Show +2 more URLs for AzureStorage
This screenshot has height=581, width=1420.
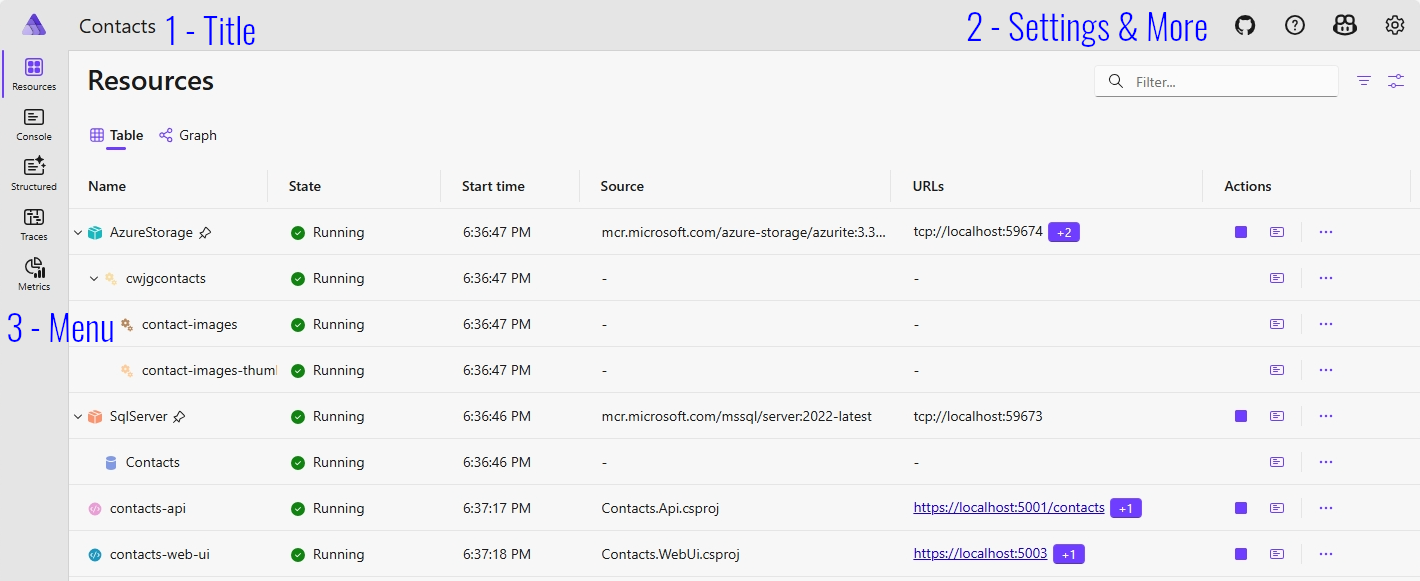coord(1064,232)
